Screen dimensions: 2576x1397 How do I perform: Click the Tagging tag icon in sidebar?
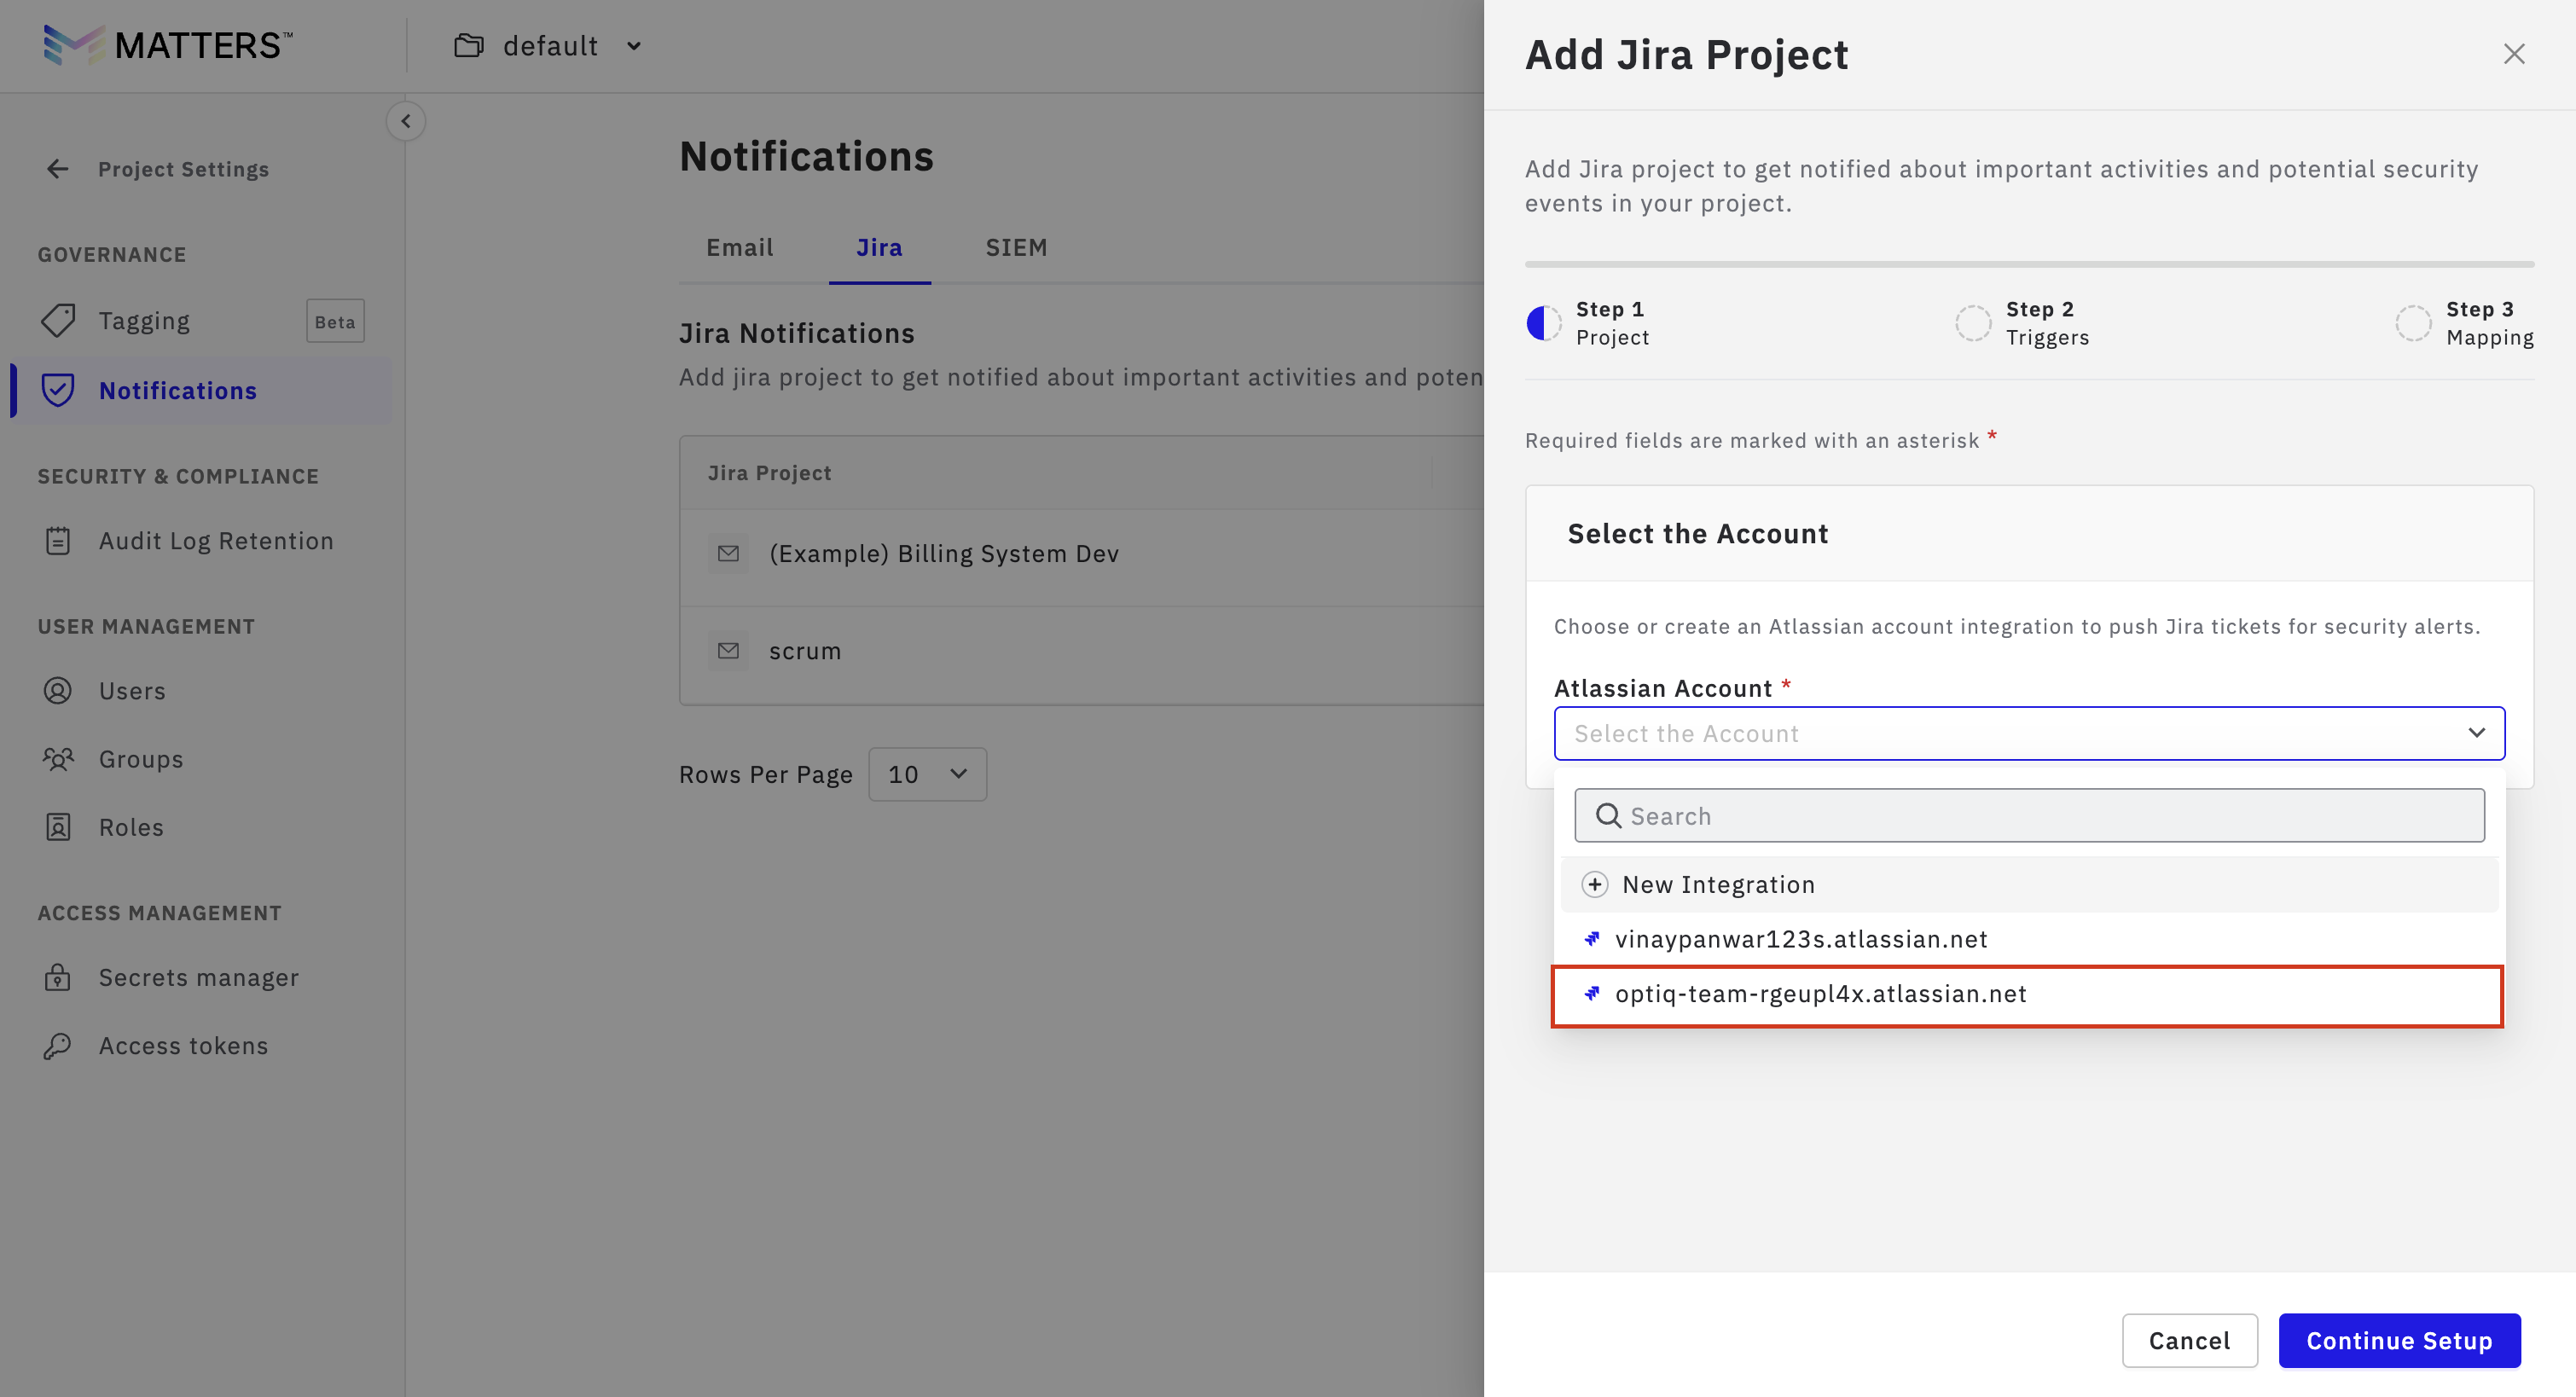point(58,321)
